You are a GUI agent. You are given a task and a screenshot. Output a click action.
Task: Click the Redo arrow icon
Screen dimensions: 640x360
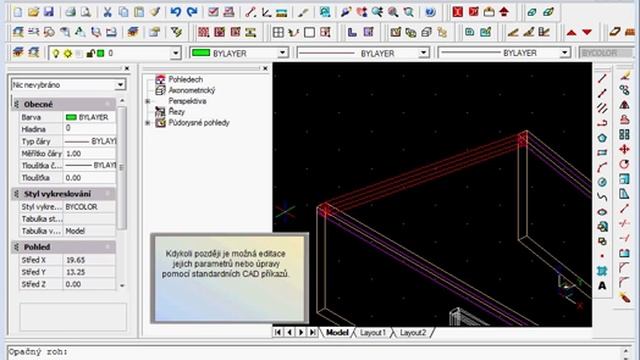pyautogui.click(x=192, y=12)
